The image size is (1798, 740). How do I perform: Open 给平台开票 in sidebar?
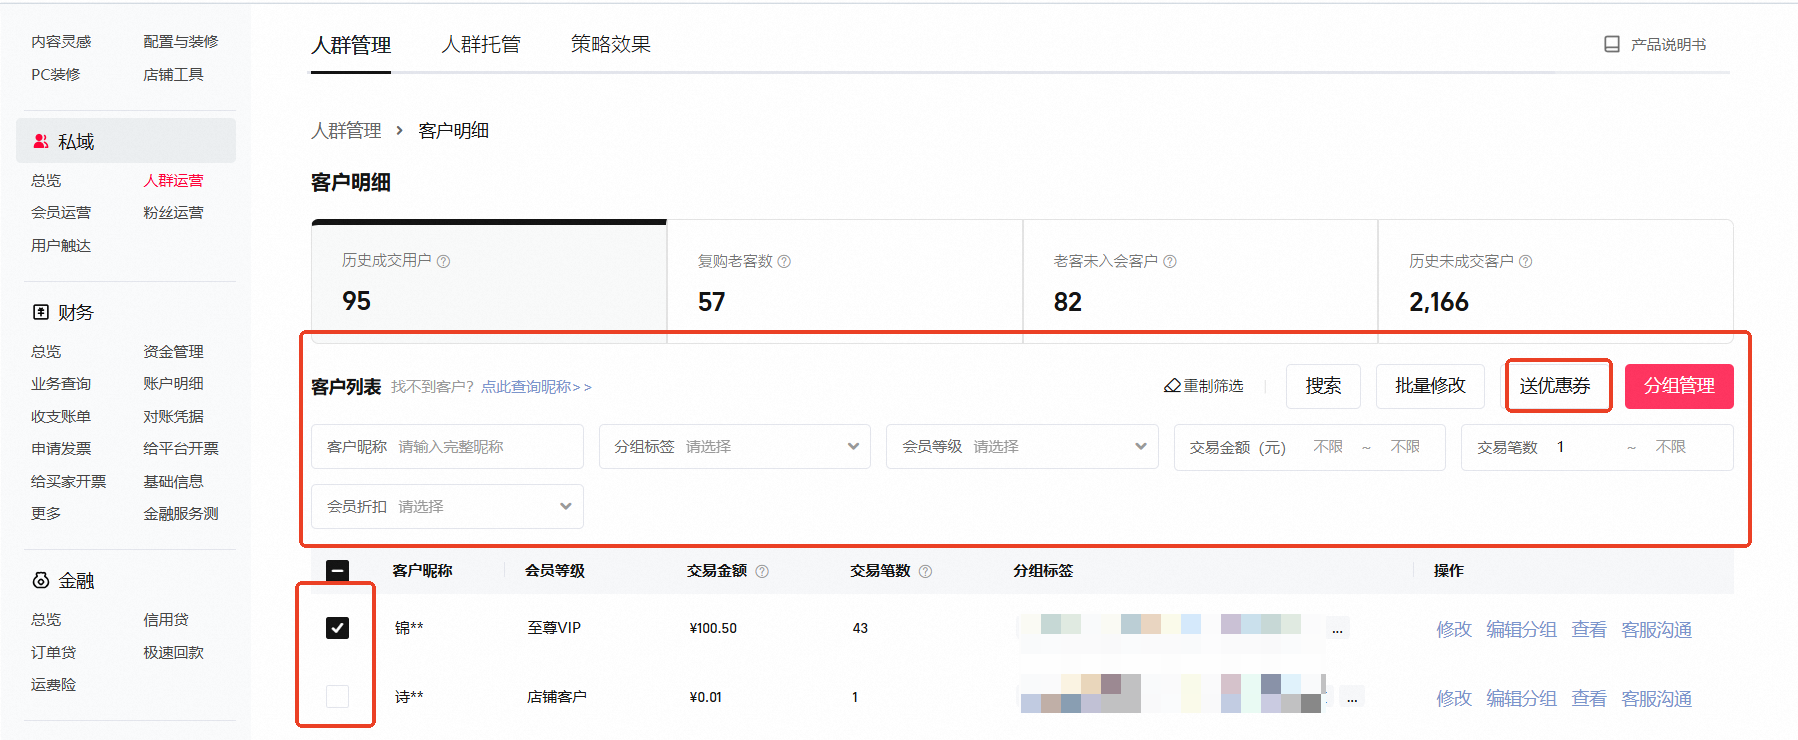tap(181, 448)
